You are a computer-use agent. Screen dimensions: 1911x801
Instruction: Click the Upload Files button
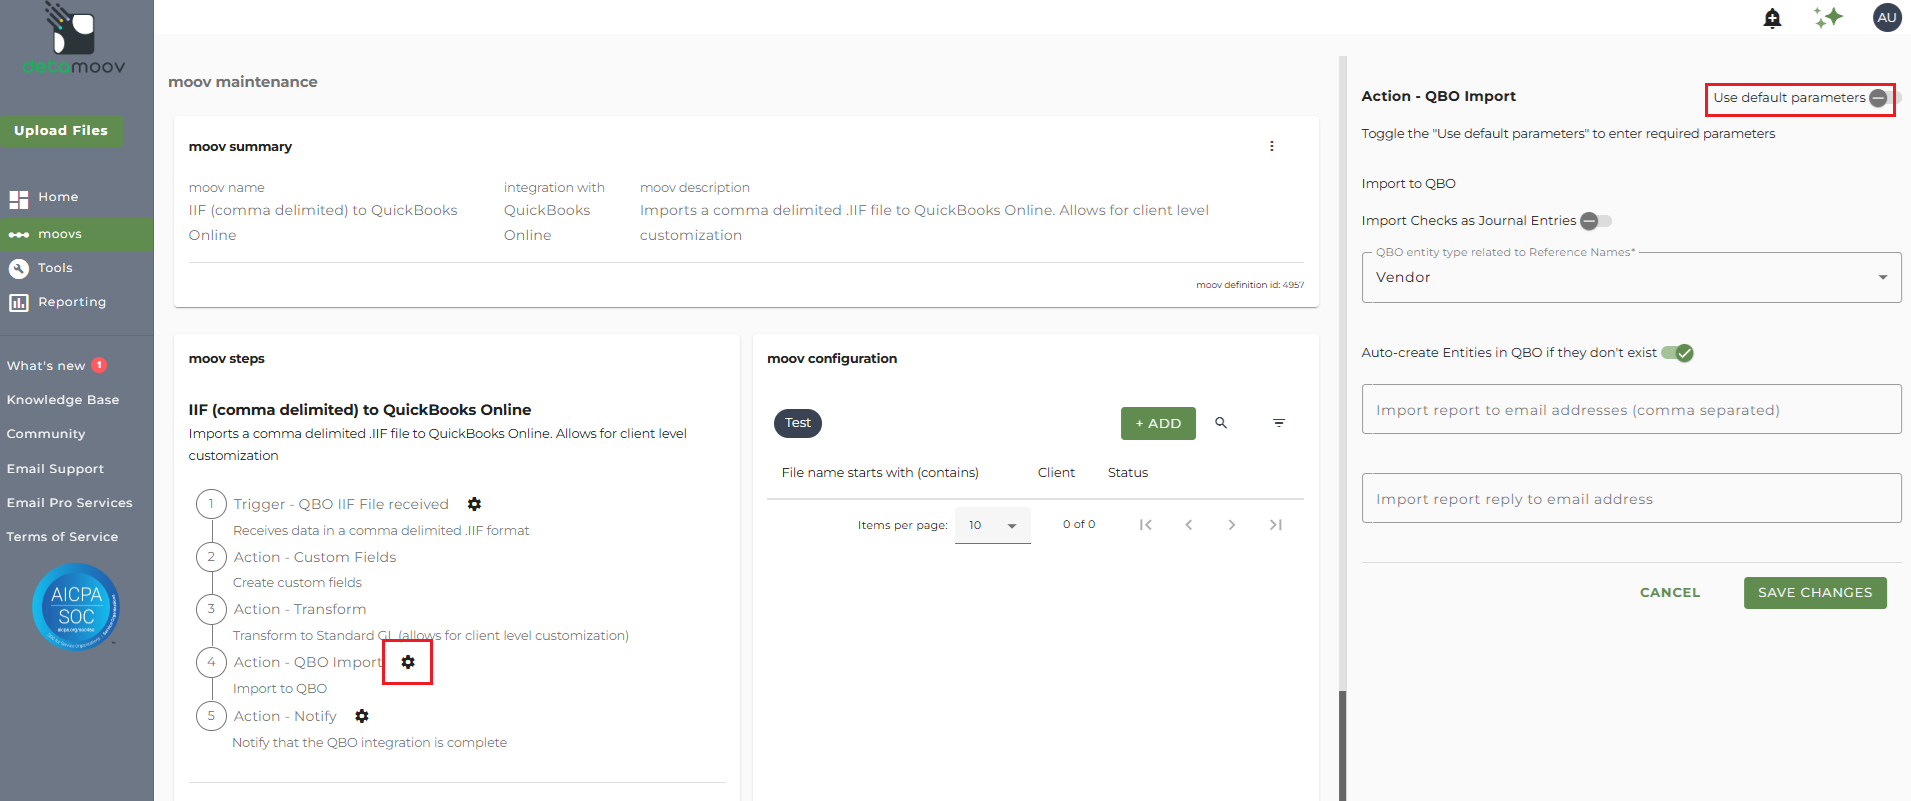click(x=61, y=131)
